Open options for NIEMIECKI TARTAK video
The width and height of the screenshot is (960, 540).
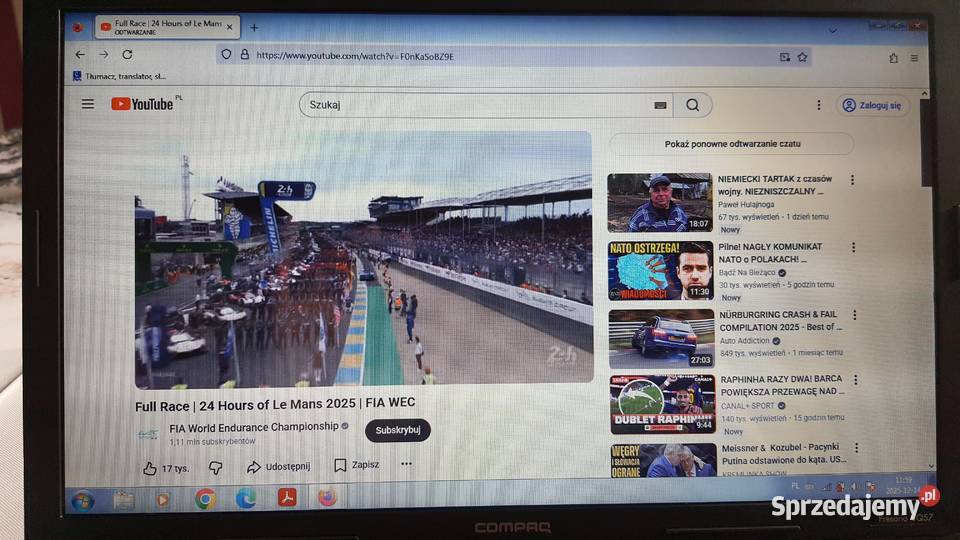[x=852, y=180]
